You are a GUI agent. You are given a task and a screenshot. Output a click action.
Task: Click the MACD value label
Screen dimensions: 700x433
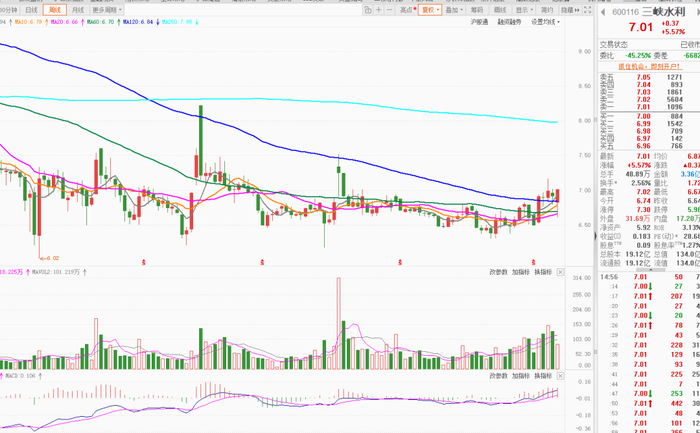pyautogui.click(x=19, y=376)
